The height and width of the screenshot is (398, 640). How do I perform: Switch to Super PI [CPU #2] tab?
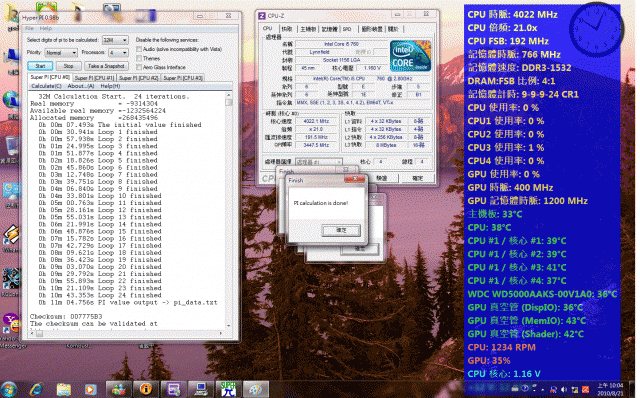coord(138,78)
